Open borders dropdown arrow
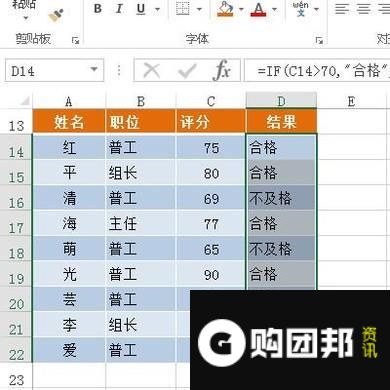Screen dimensions: 390x390 coord(199,9)
